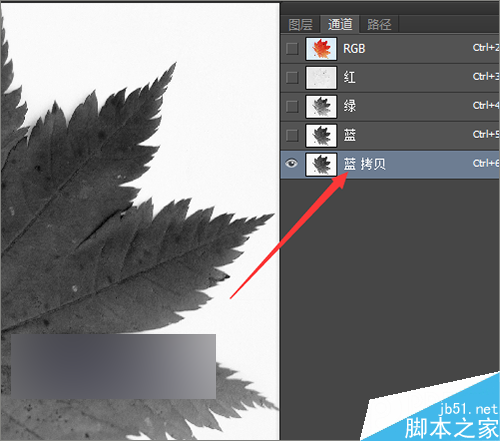Switch to the 图层 tab
Image resolution: width=500 pixels, height=441 pixels.
pyautogui.click(x=300, y=25)
